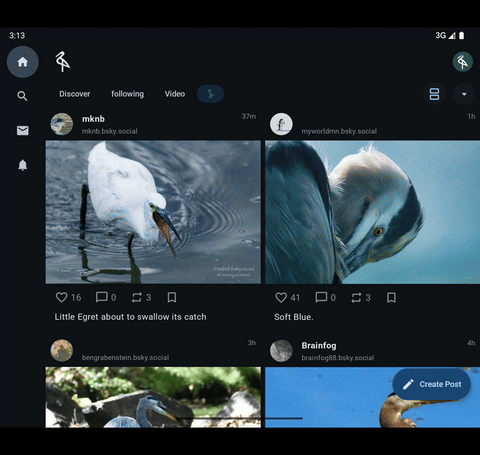This screenshot has height=455, width=480.
Task: Tap the heron app logo in header
Action: tap(62, 62)
